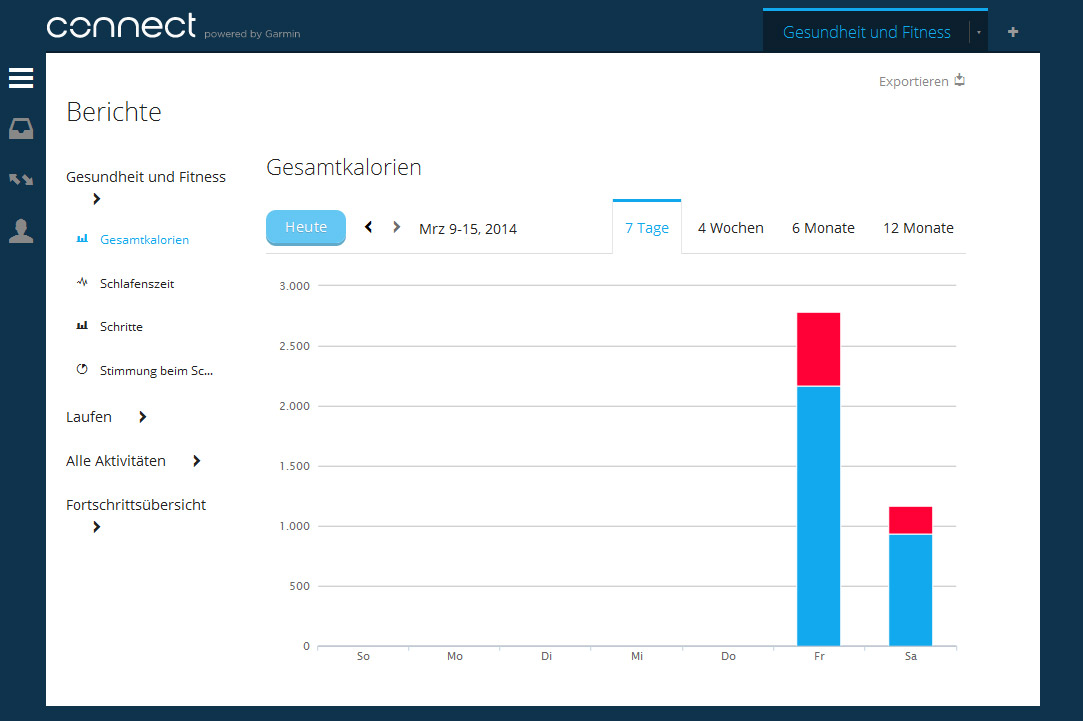Click the Stimmung beim Schlafen gauge icon
The image size is (1083, 721).
pos(82,370)
